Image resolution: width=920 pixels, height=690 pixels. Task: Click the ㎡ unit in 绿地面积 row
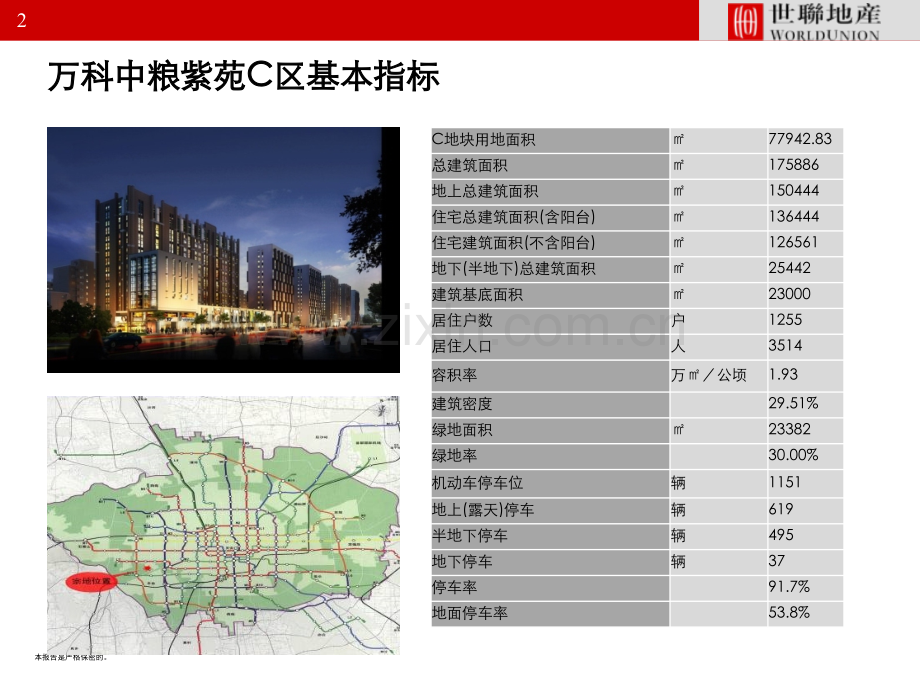[x=678, y=430]
